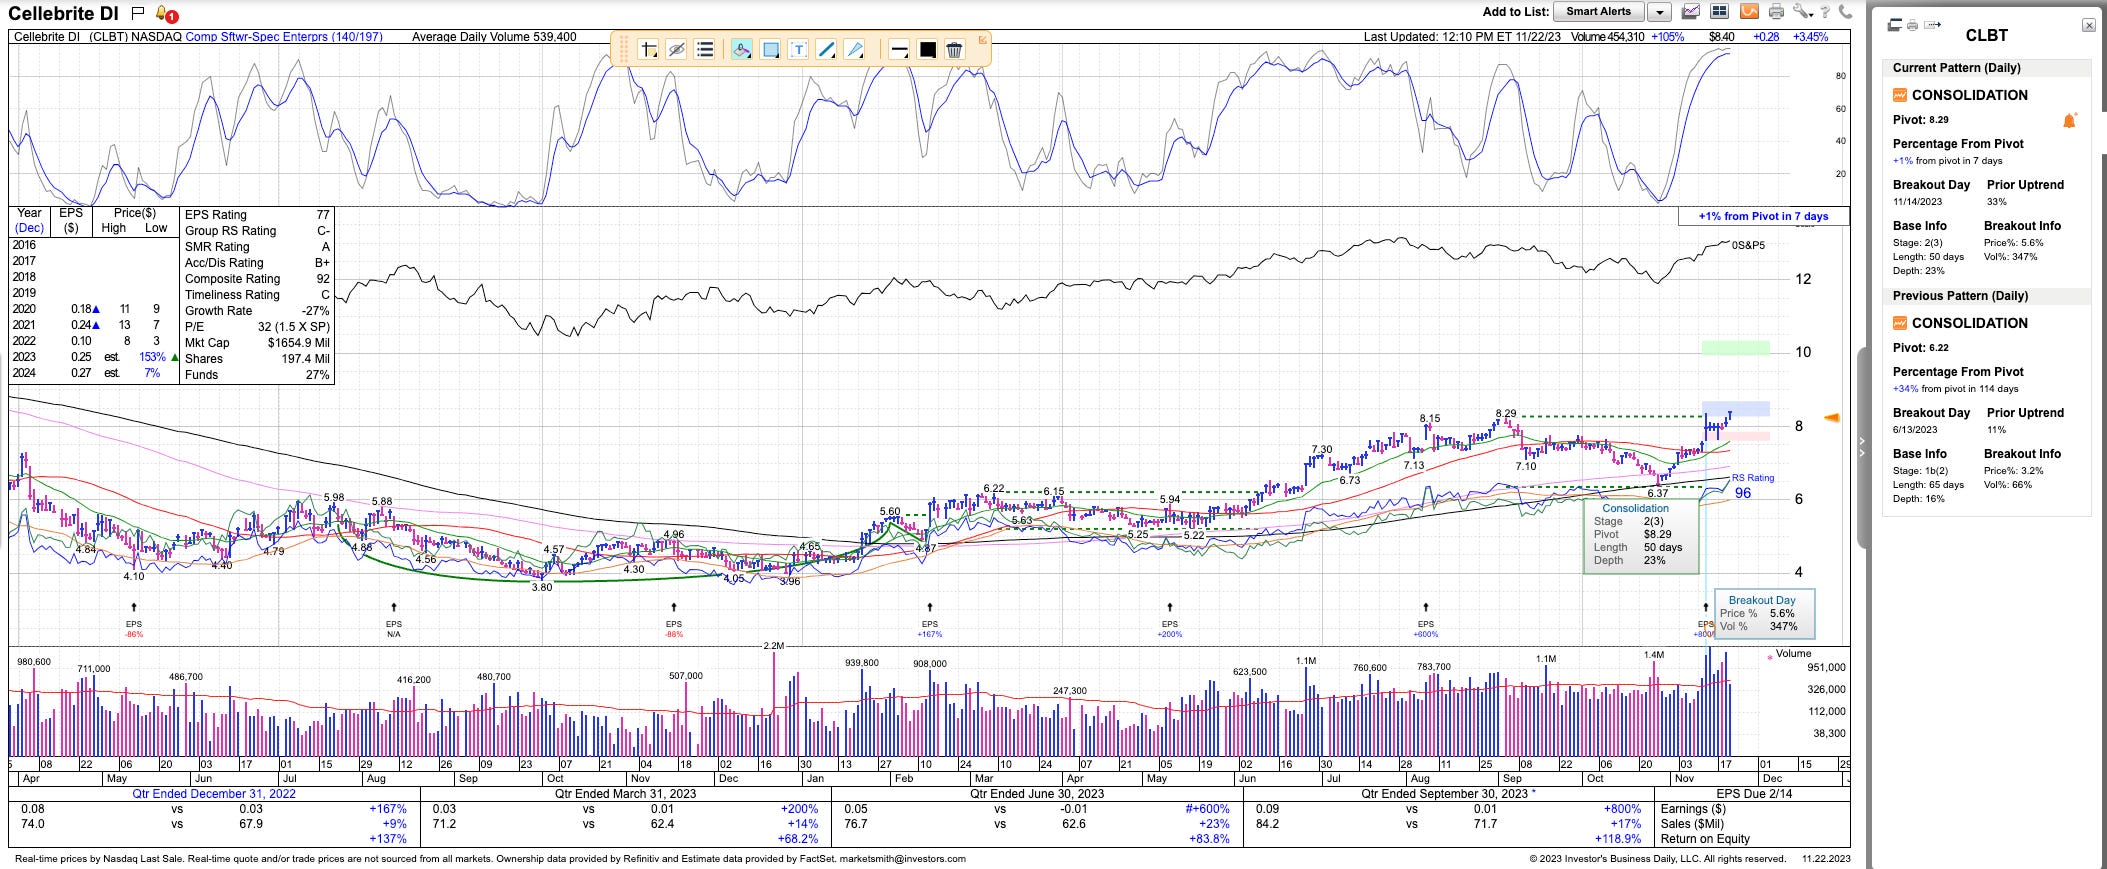Screen dimensions: 2107x869
Task: Select the rectangle shape tool
Action: pyautogui.click(x=770, y=49)
